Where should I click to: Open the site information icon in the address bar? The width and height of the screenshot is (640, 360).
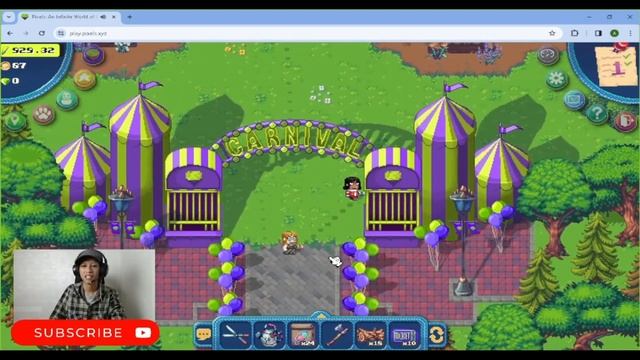[61, 33]
